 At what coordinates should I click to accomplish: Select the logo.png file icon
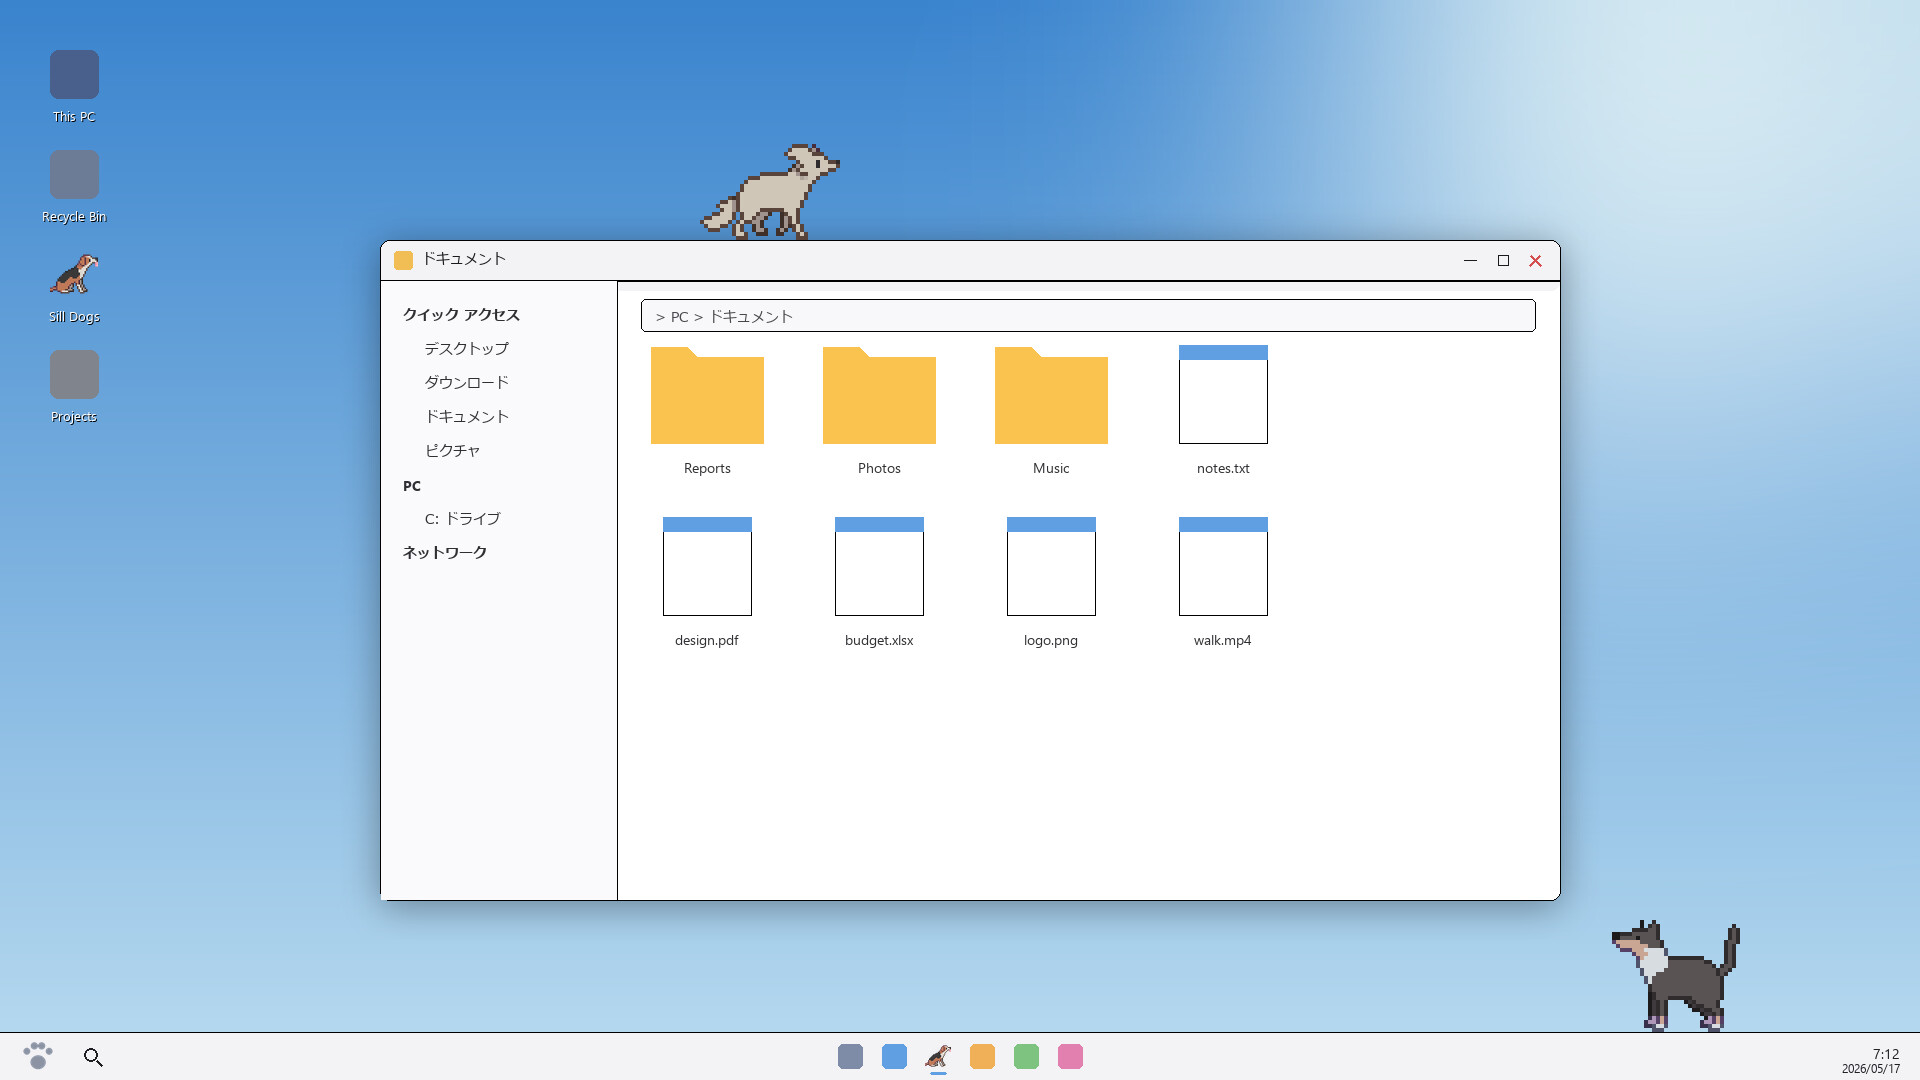click(1051, 566)
